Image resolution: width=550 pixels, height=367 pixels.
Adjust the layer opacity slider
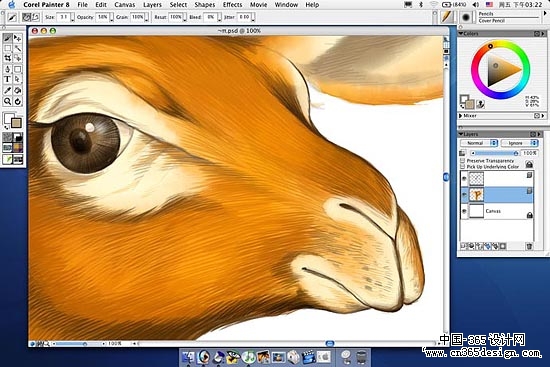click(x=495, y=153)
